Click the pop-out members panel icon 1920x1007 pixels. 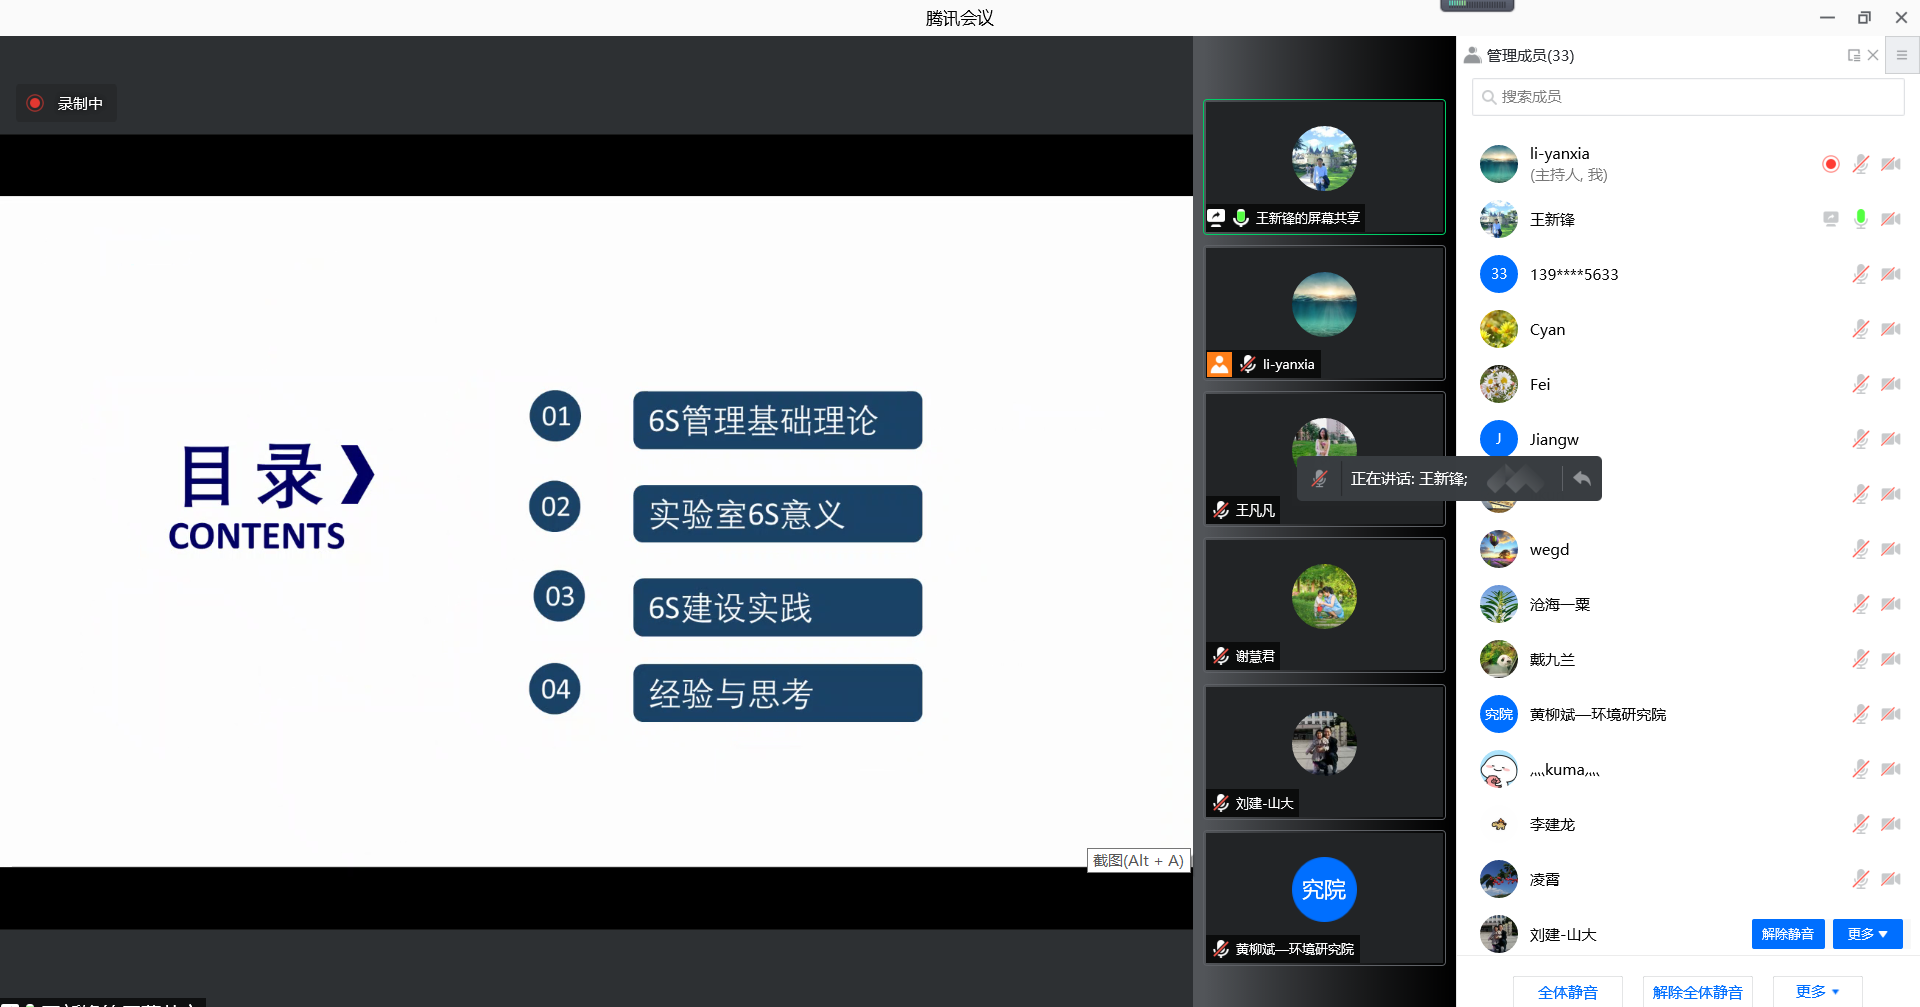pyautogui.click(x=1853, y=56)
